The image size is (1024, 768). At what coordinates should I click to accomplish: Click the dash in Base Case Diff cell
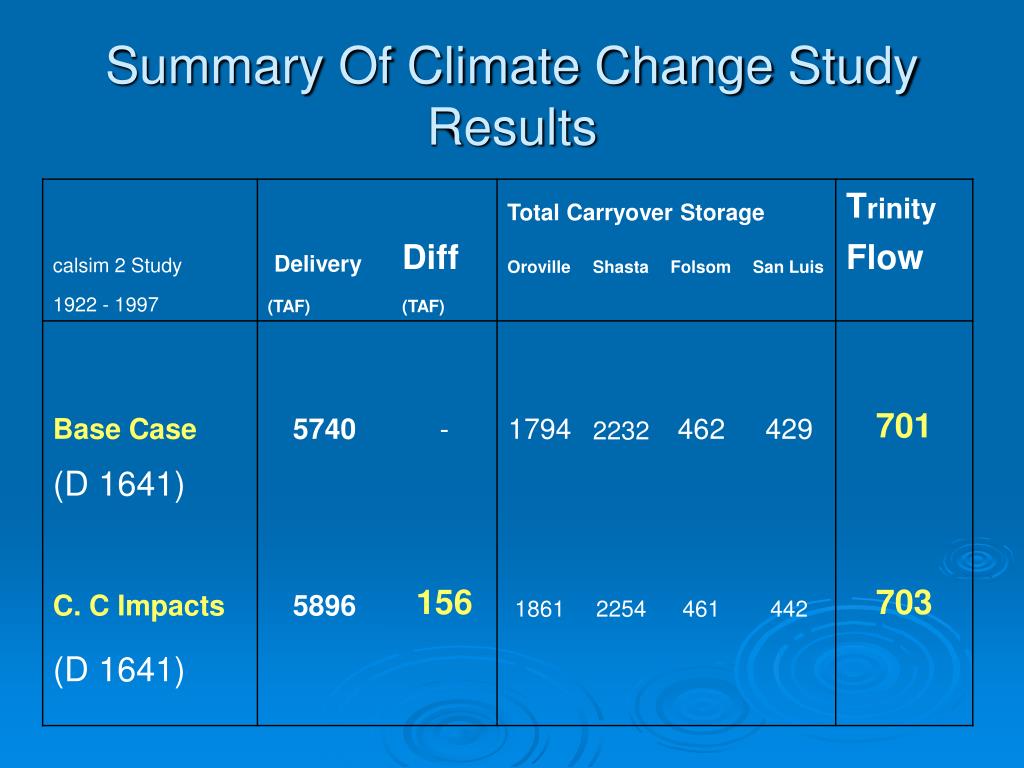(444, 430)
